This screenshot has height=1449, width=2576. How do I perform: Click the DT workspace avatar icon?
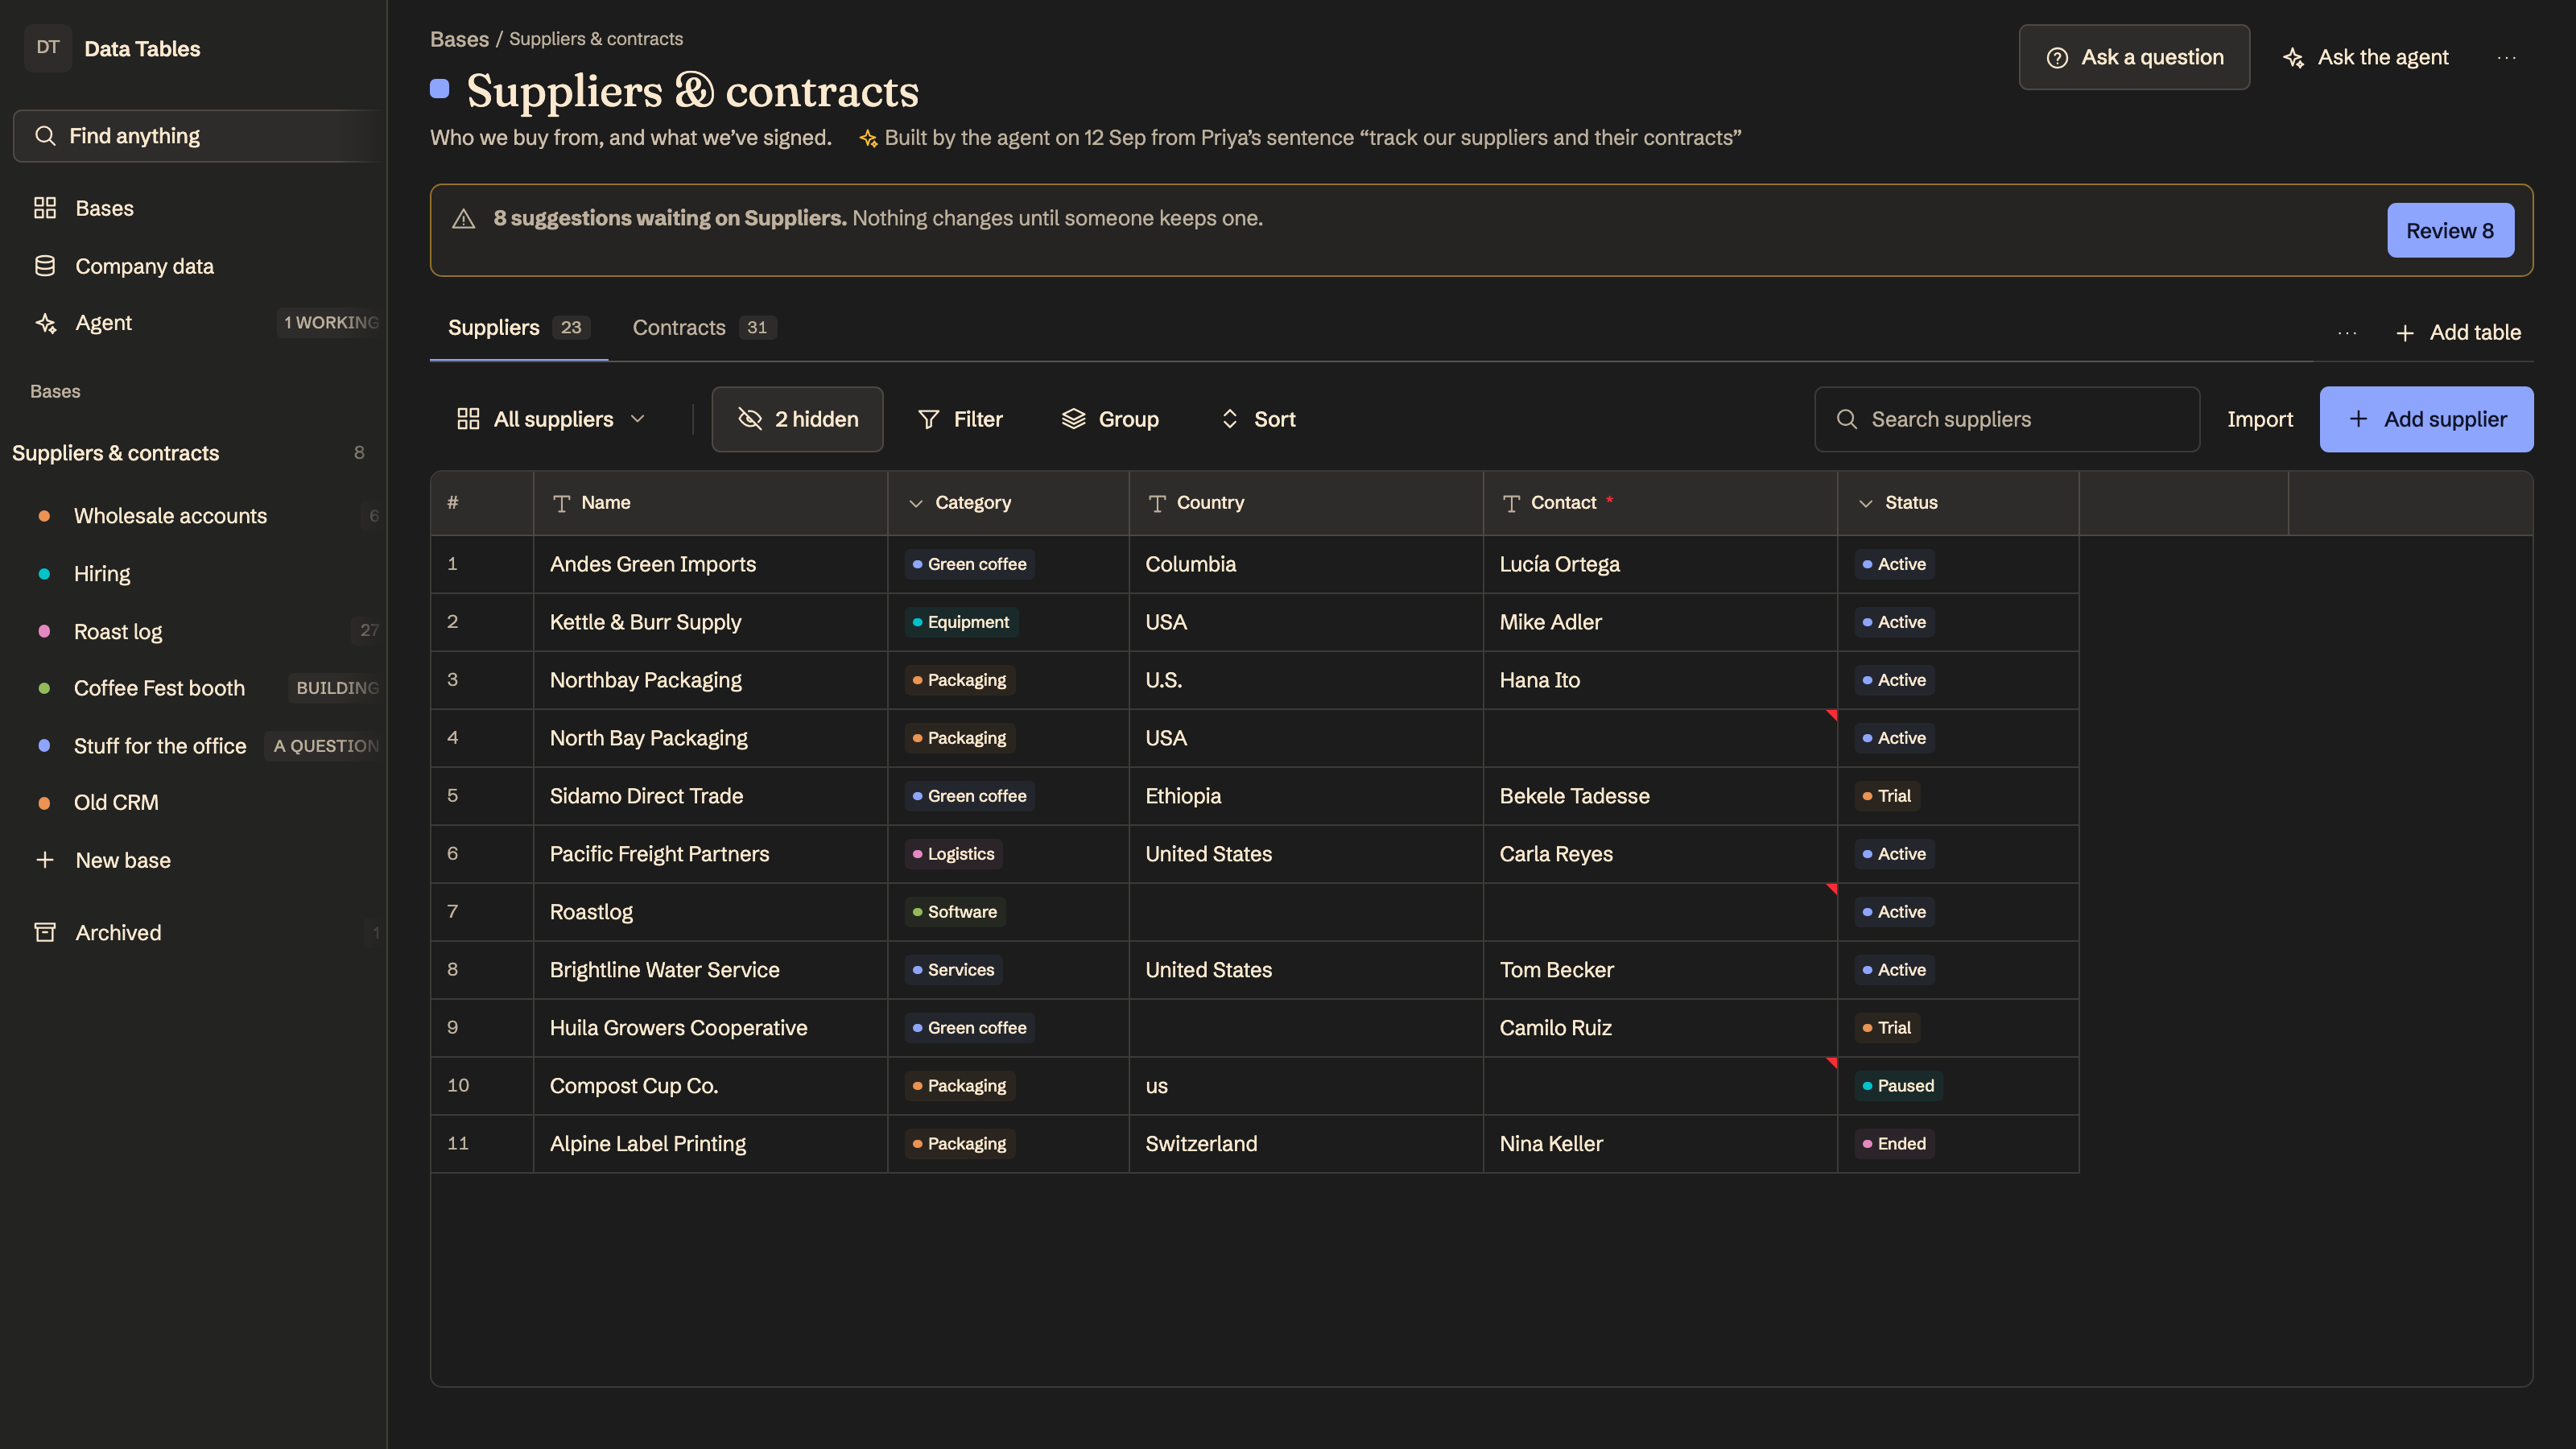pos(48,48)
